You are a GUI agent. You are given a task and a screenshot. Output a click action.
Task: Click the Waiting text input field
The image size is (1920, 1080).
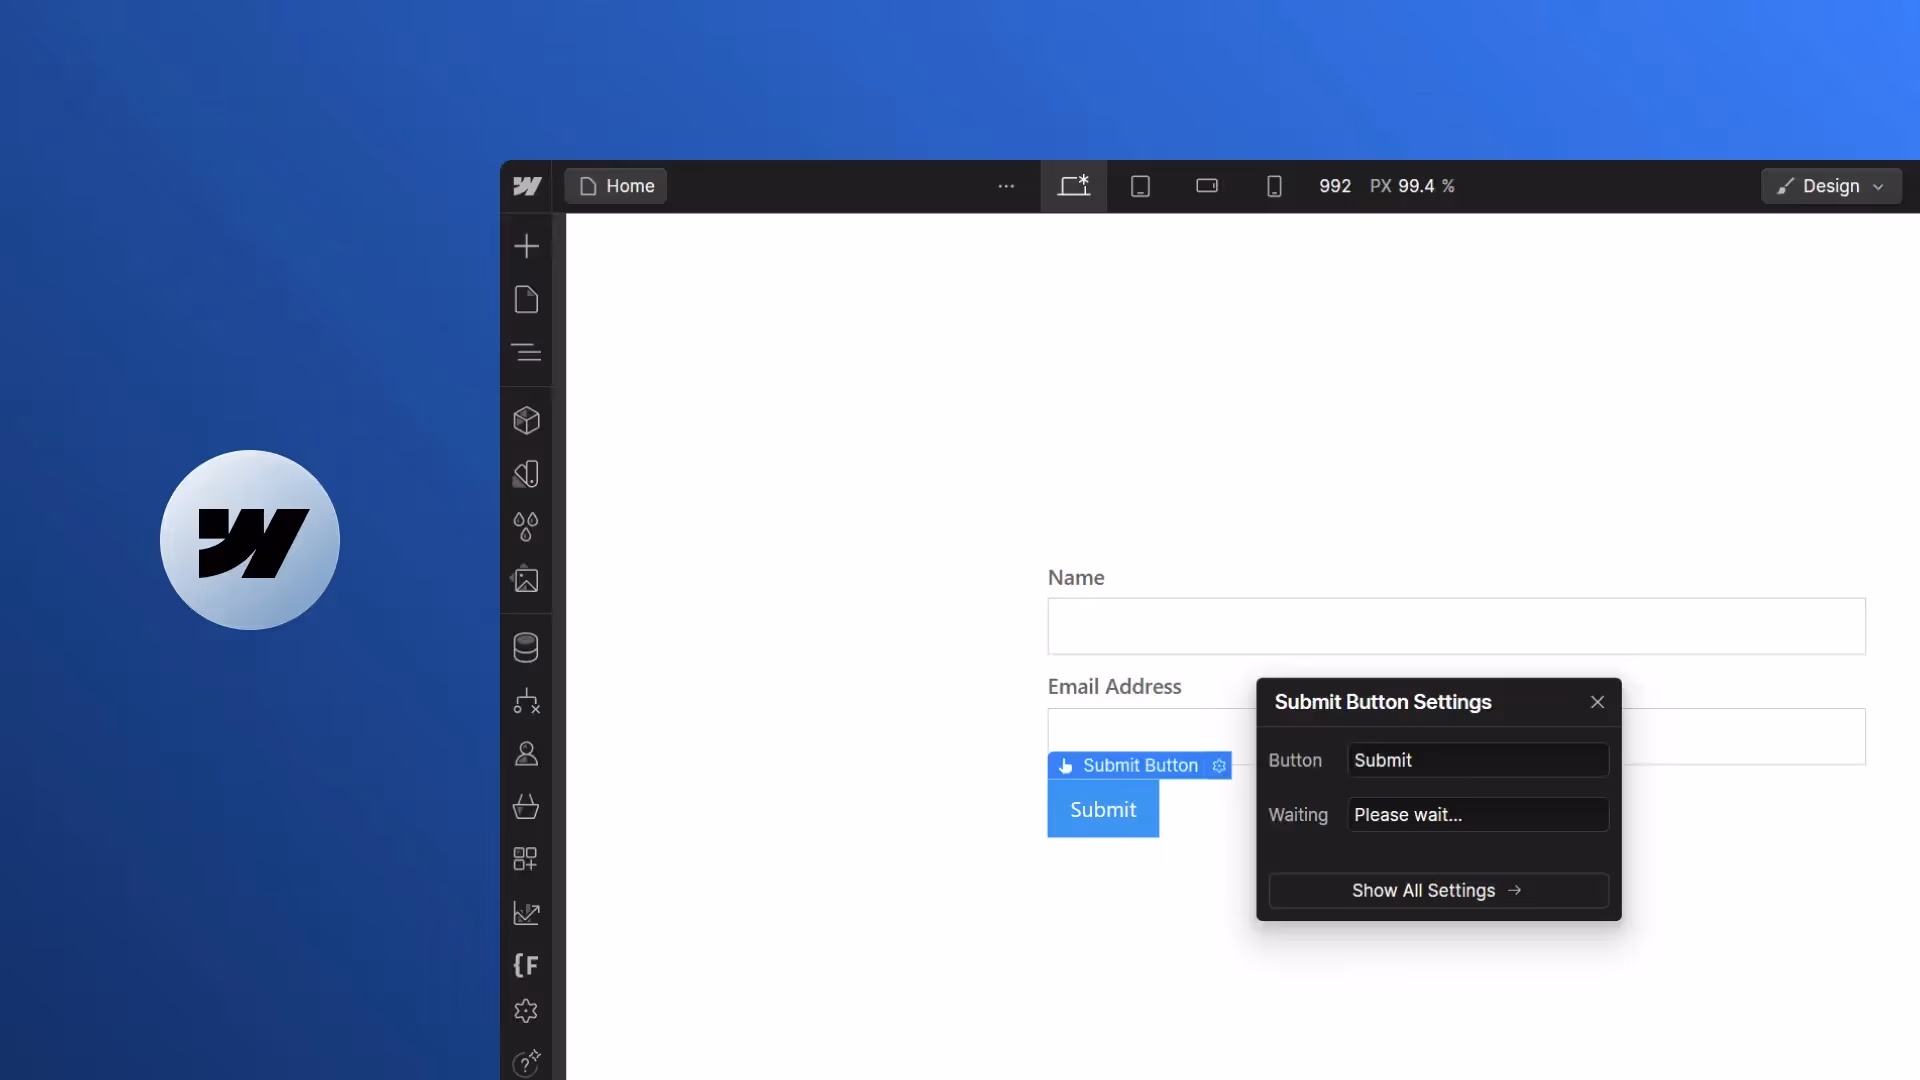(1477, 815)
